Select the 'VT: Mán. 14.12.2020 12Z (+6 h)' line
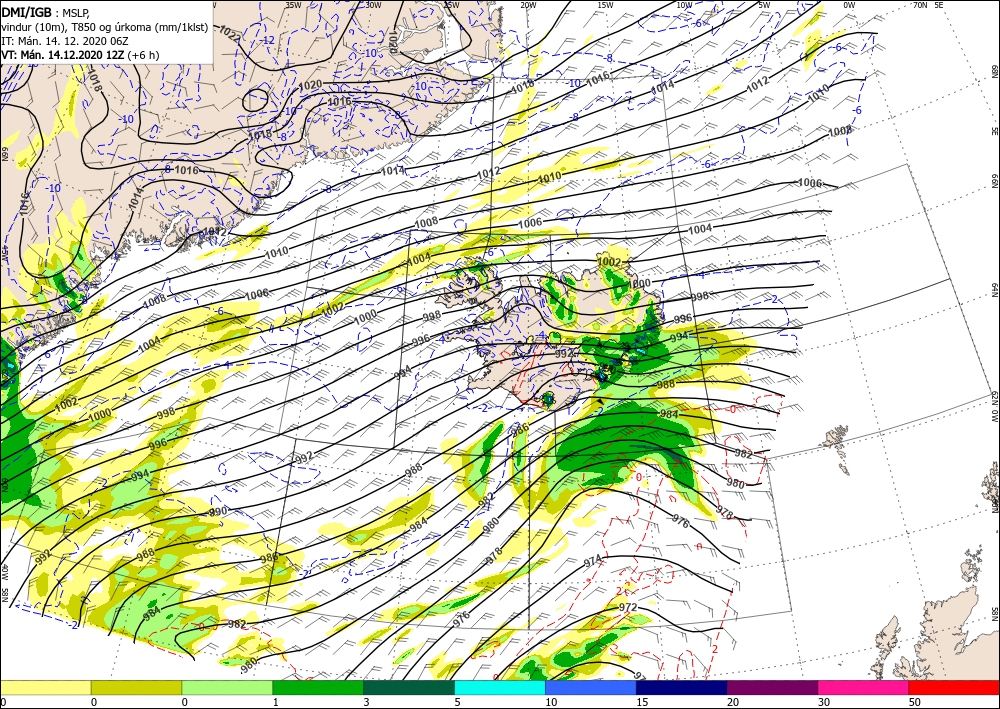 [x=80, y=55]
